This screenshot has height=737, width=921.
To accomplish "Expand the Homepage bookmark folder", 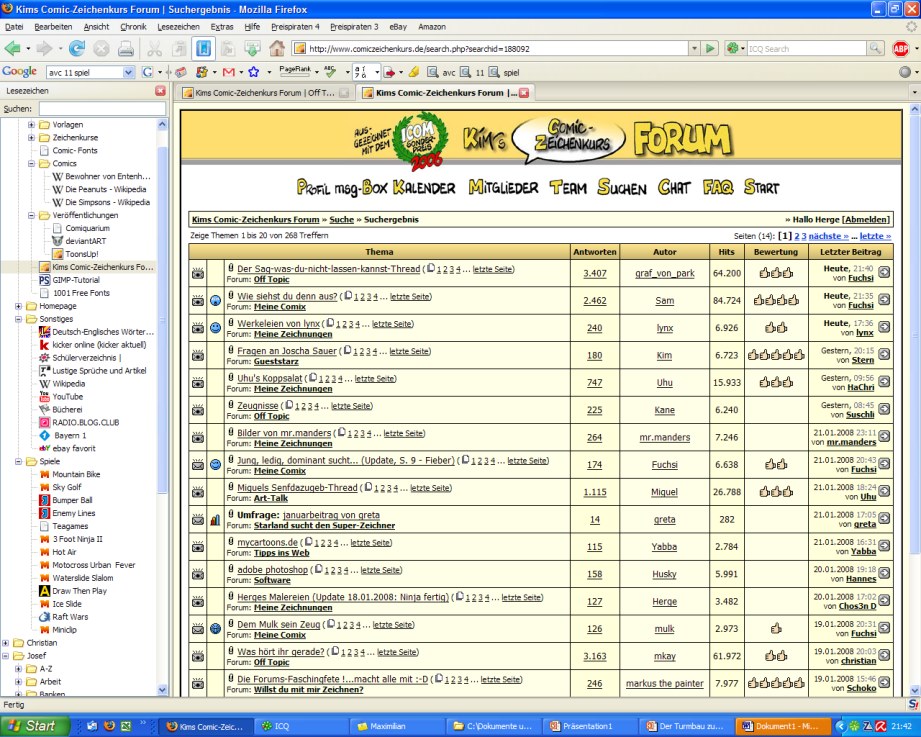I will click(x=18, y=306).
